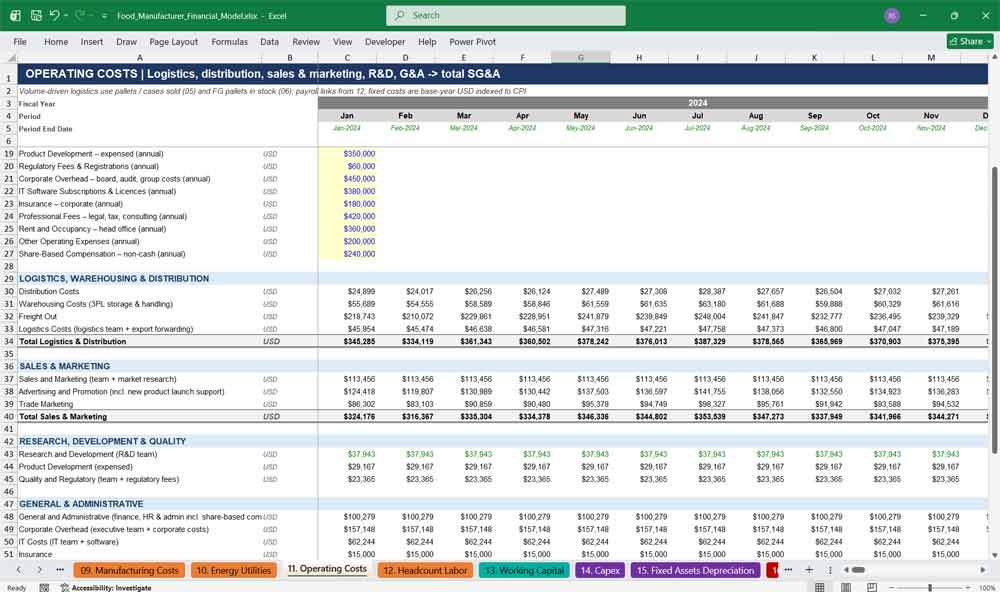Select the GENERAL & ADMINISTRATIVE section header
Viewport: 1000px width, 592px height.
pyautogui.click(x=81, y=504)
